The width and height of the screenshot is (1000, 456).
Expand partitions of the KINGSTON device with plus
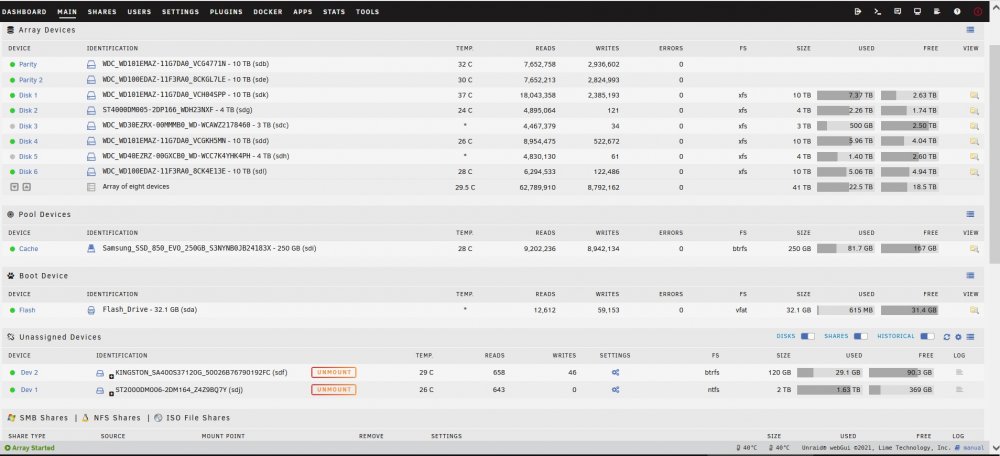pyautogui.click(x=112, y=376)
